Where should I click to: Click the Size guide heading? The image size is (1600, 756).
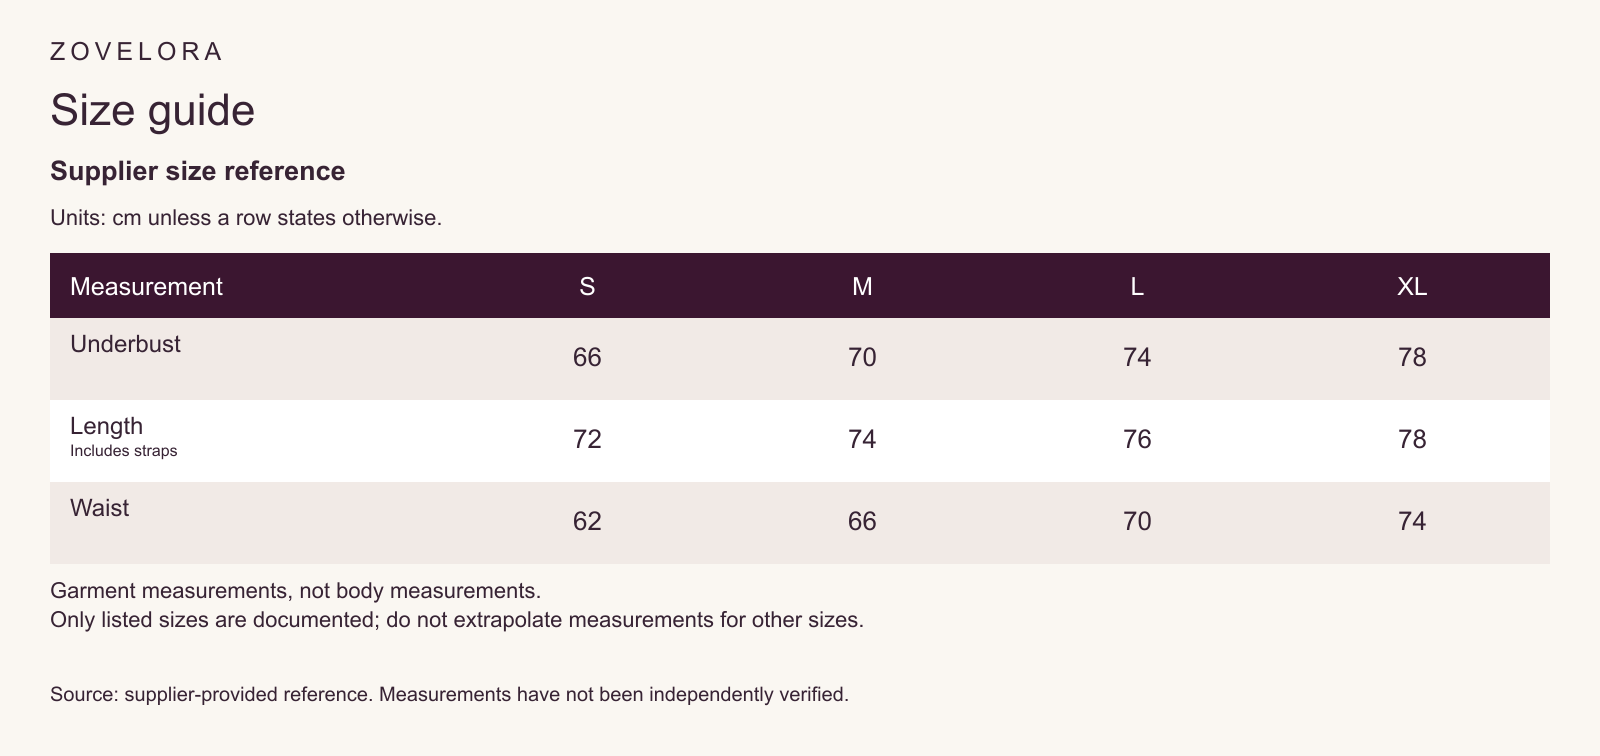tap(153, 110)
